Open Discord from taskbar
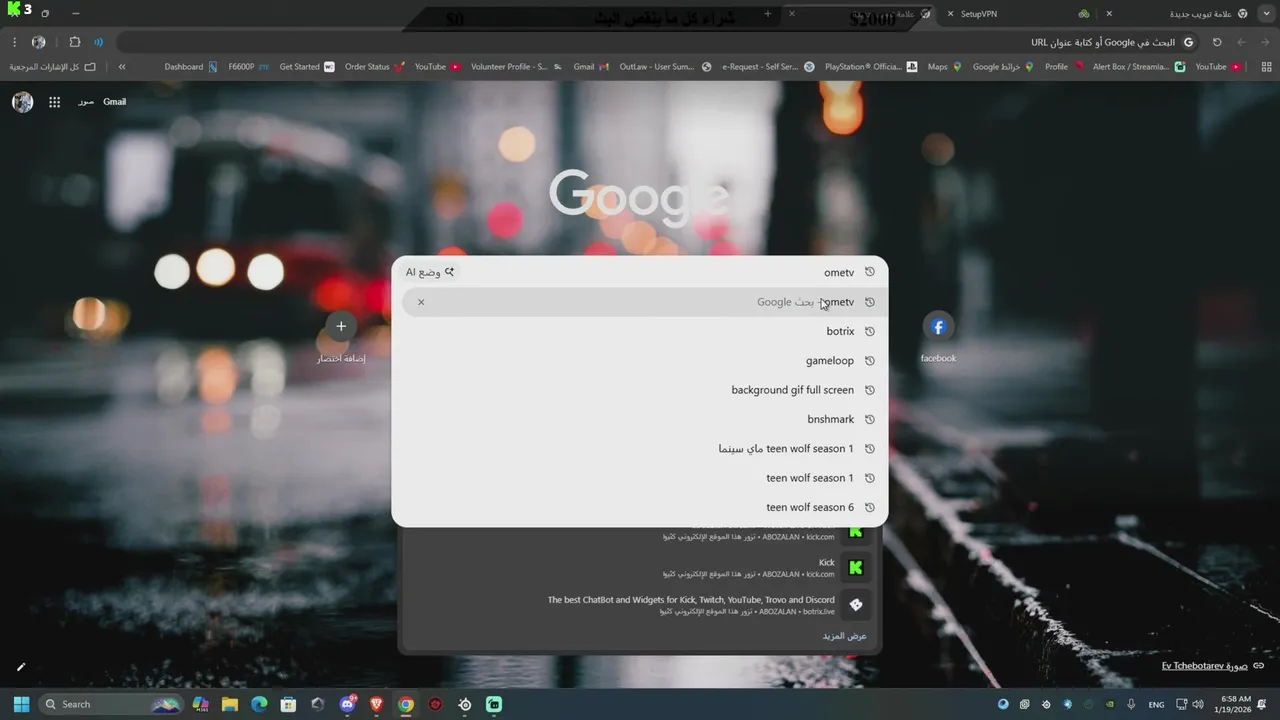Screen dimensions: 1280x720 [x=347, y=704]
